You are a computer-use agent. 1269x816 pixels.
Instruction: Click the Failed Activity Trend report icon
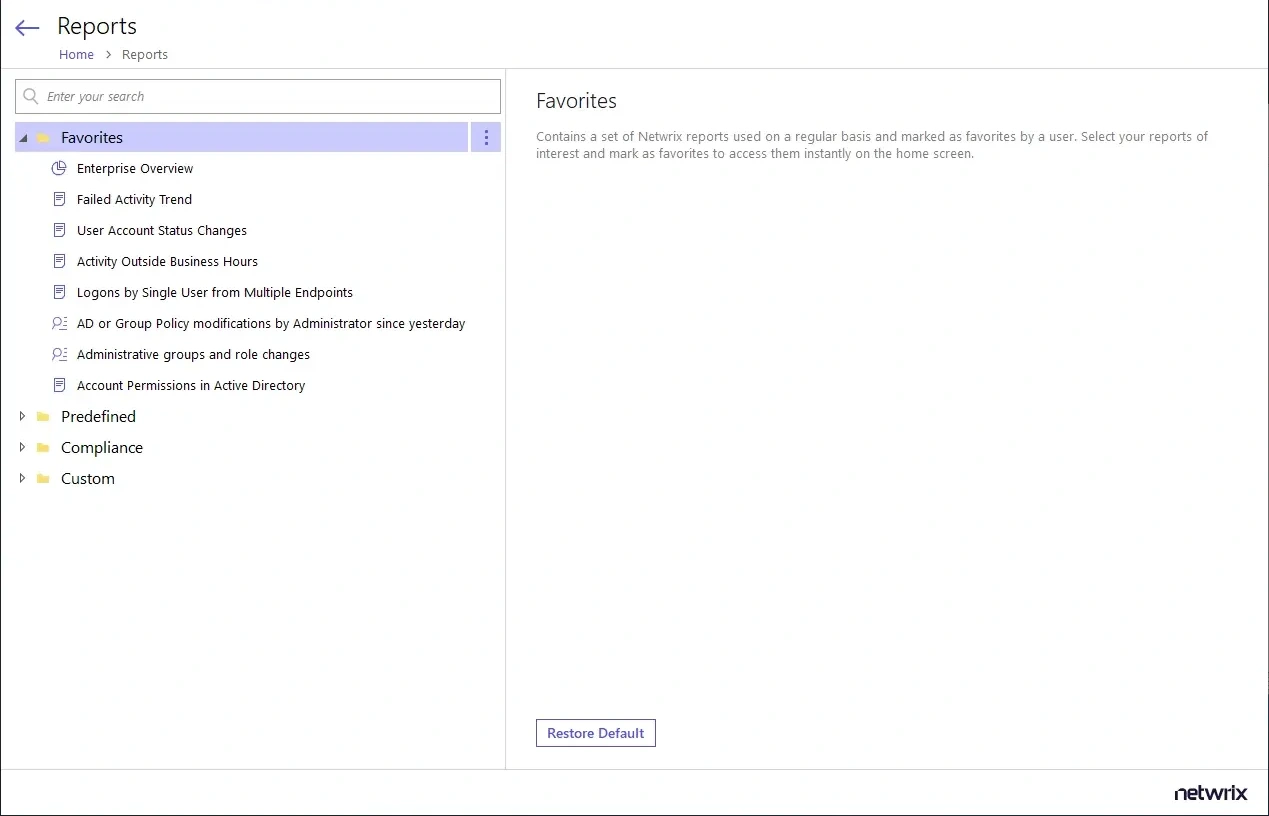(59, 199)
